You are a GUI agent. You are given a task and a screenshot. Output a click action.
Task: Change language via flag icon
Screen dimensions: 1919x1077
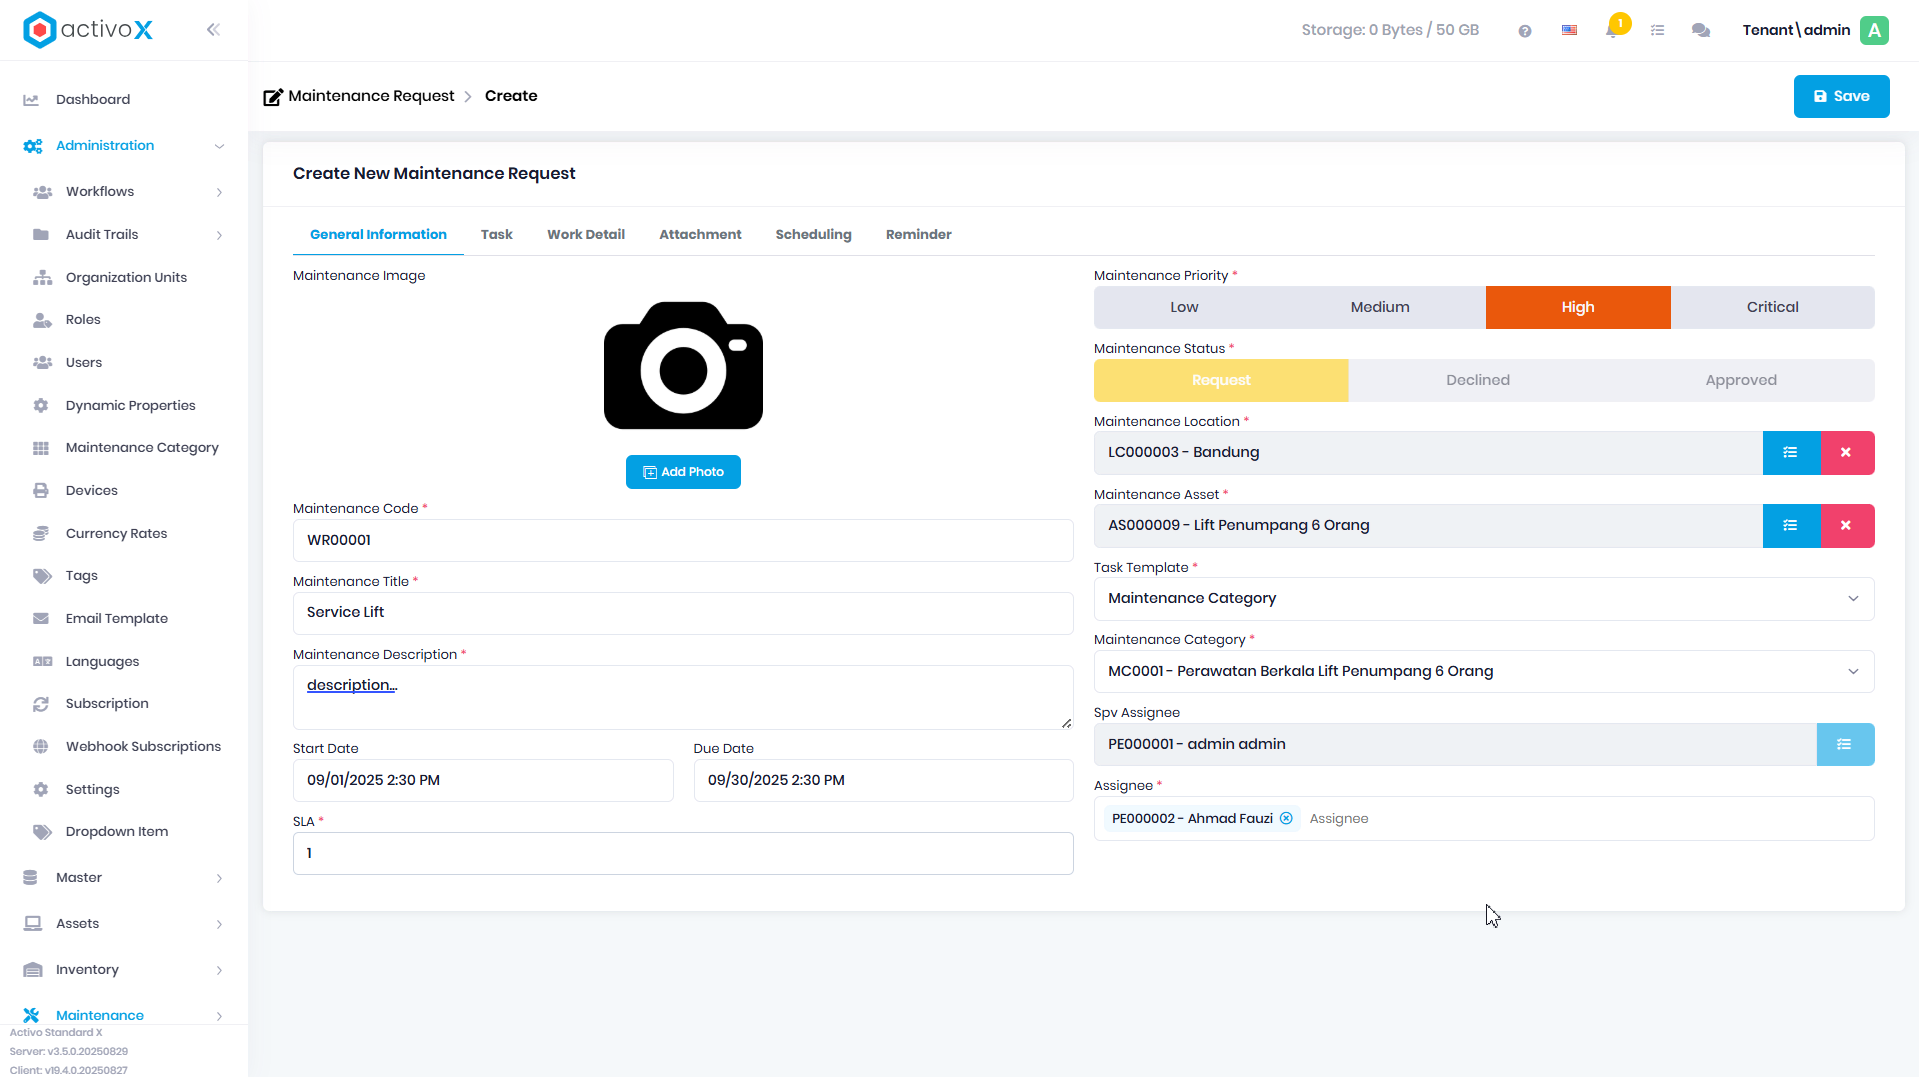1569,31
